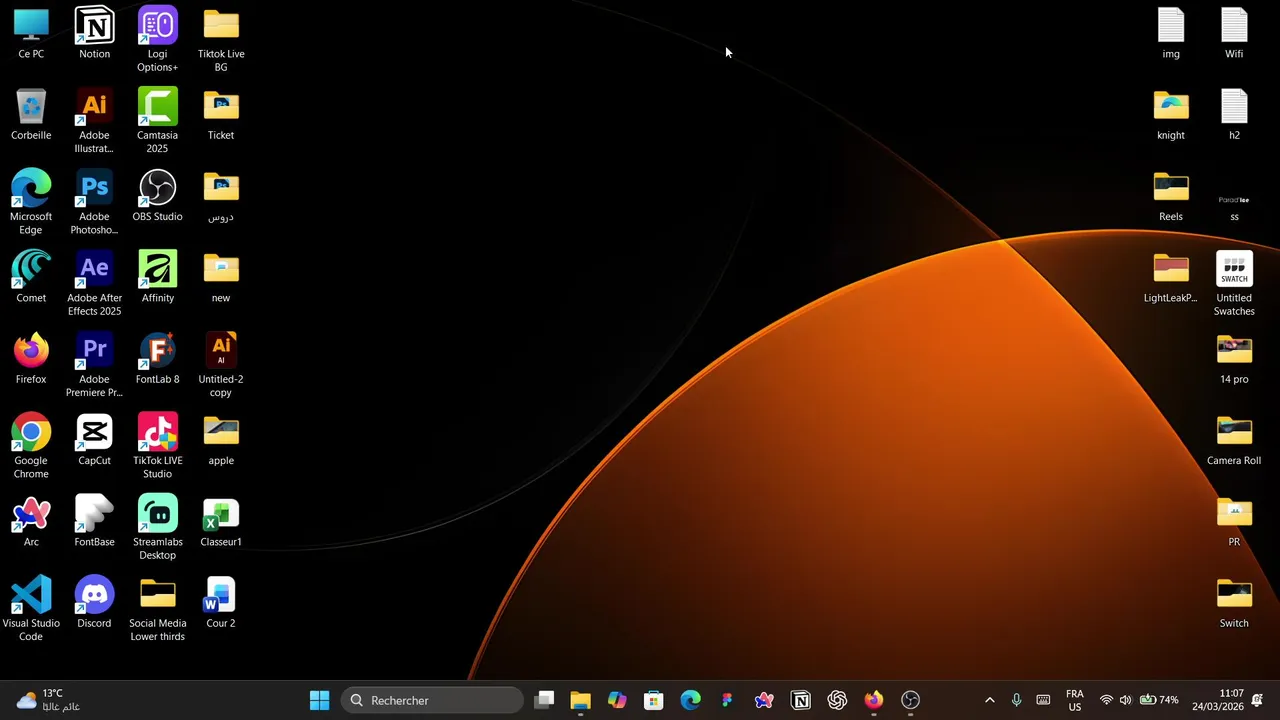Select the Adobe Illustrator desktop icon
The height and width of the screenshot is (720, 1280).
pos(94,121)
